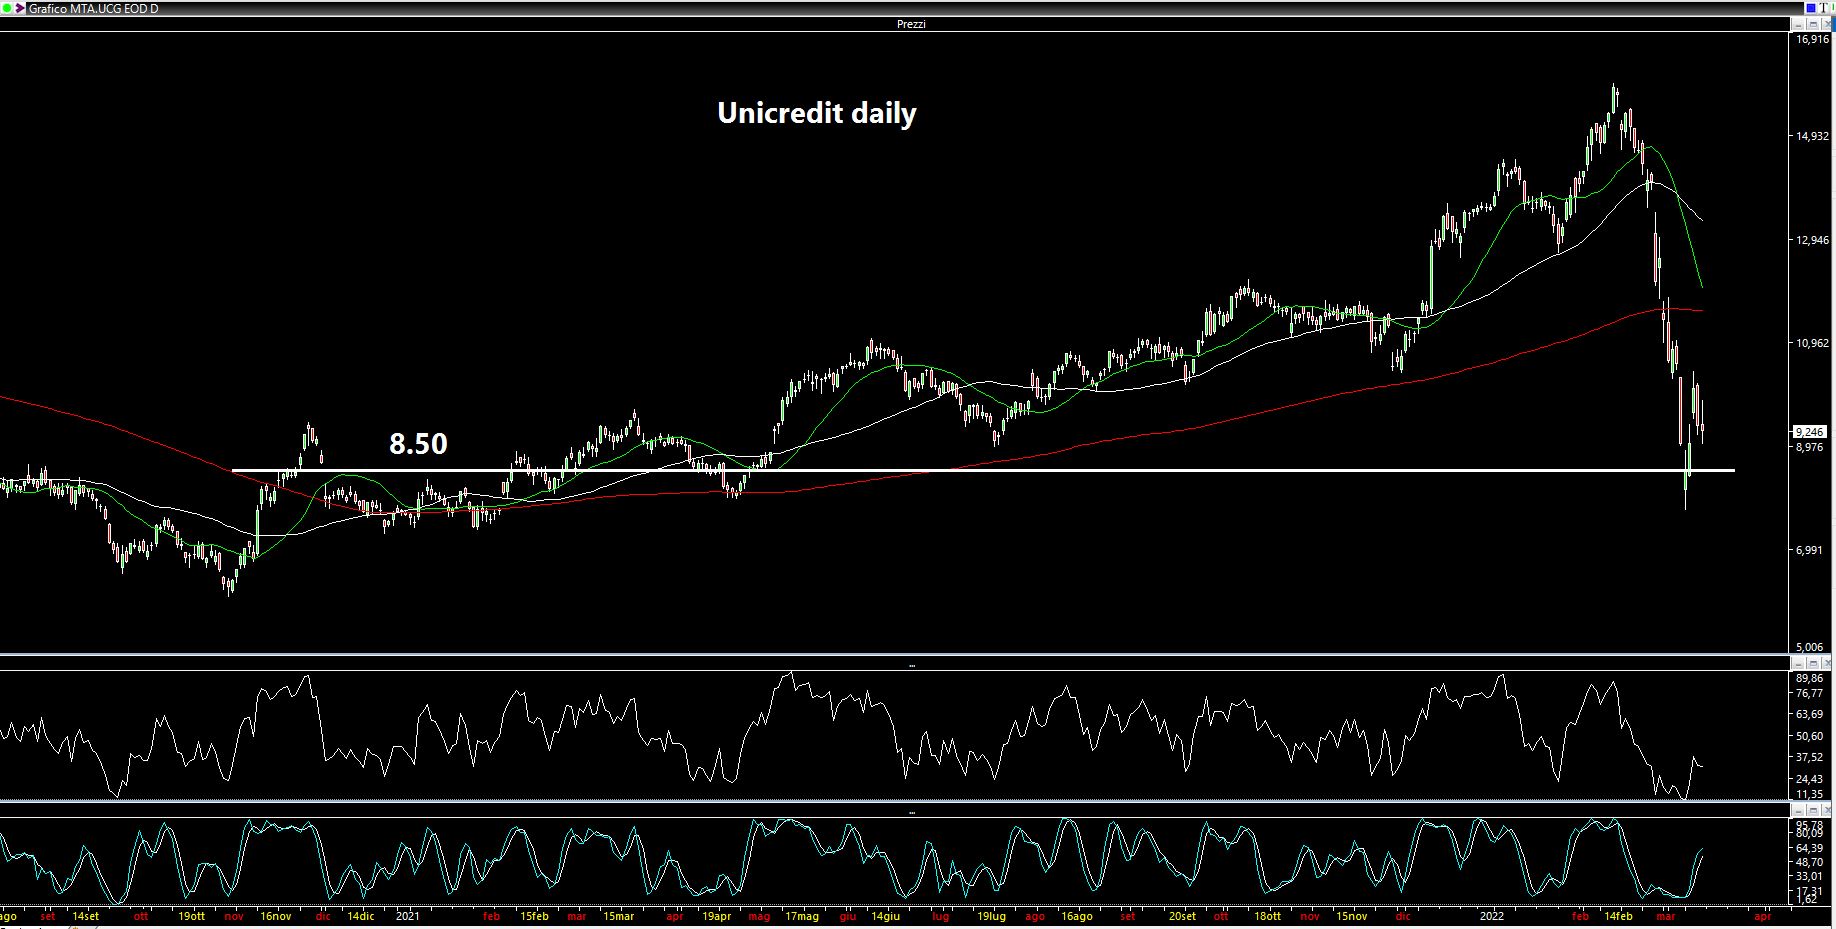Click the 6,991 price scale label
This screenshot has height=929, width=1836.
pos(1810,550)
